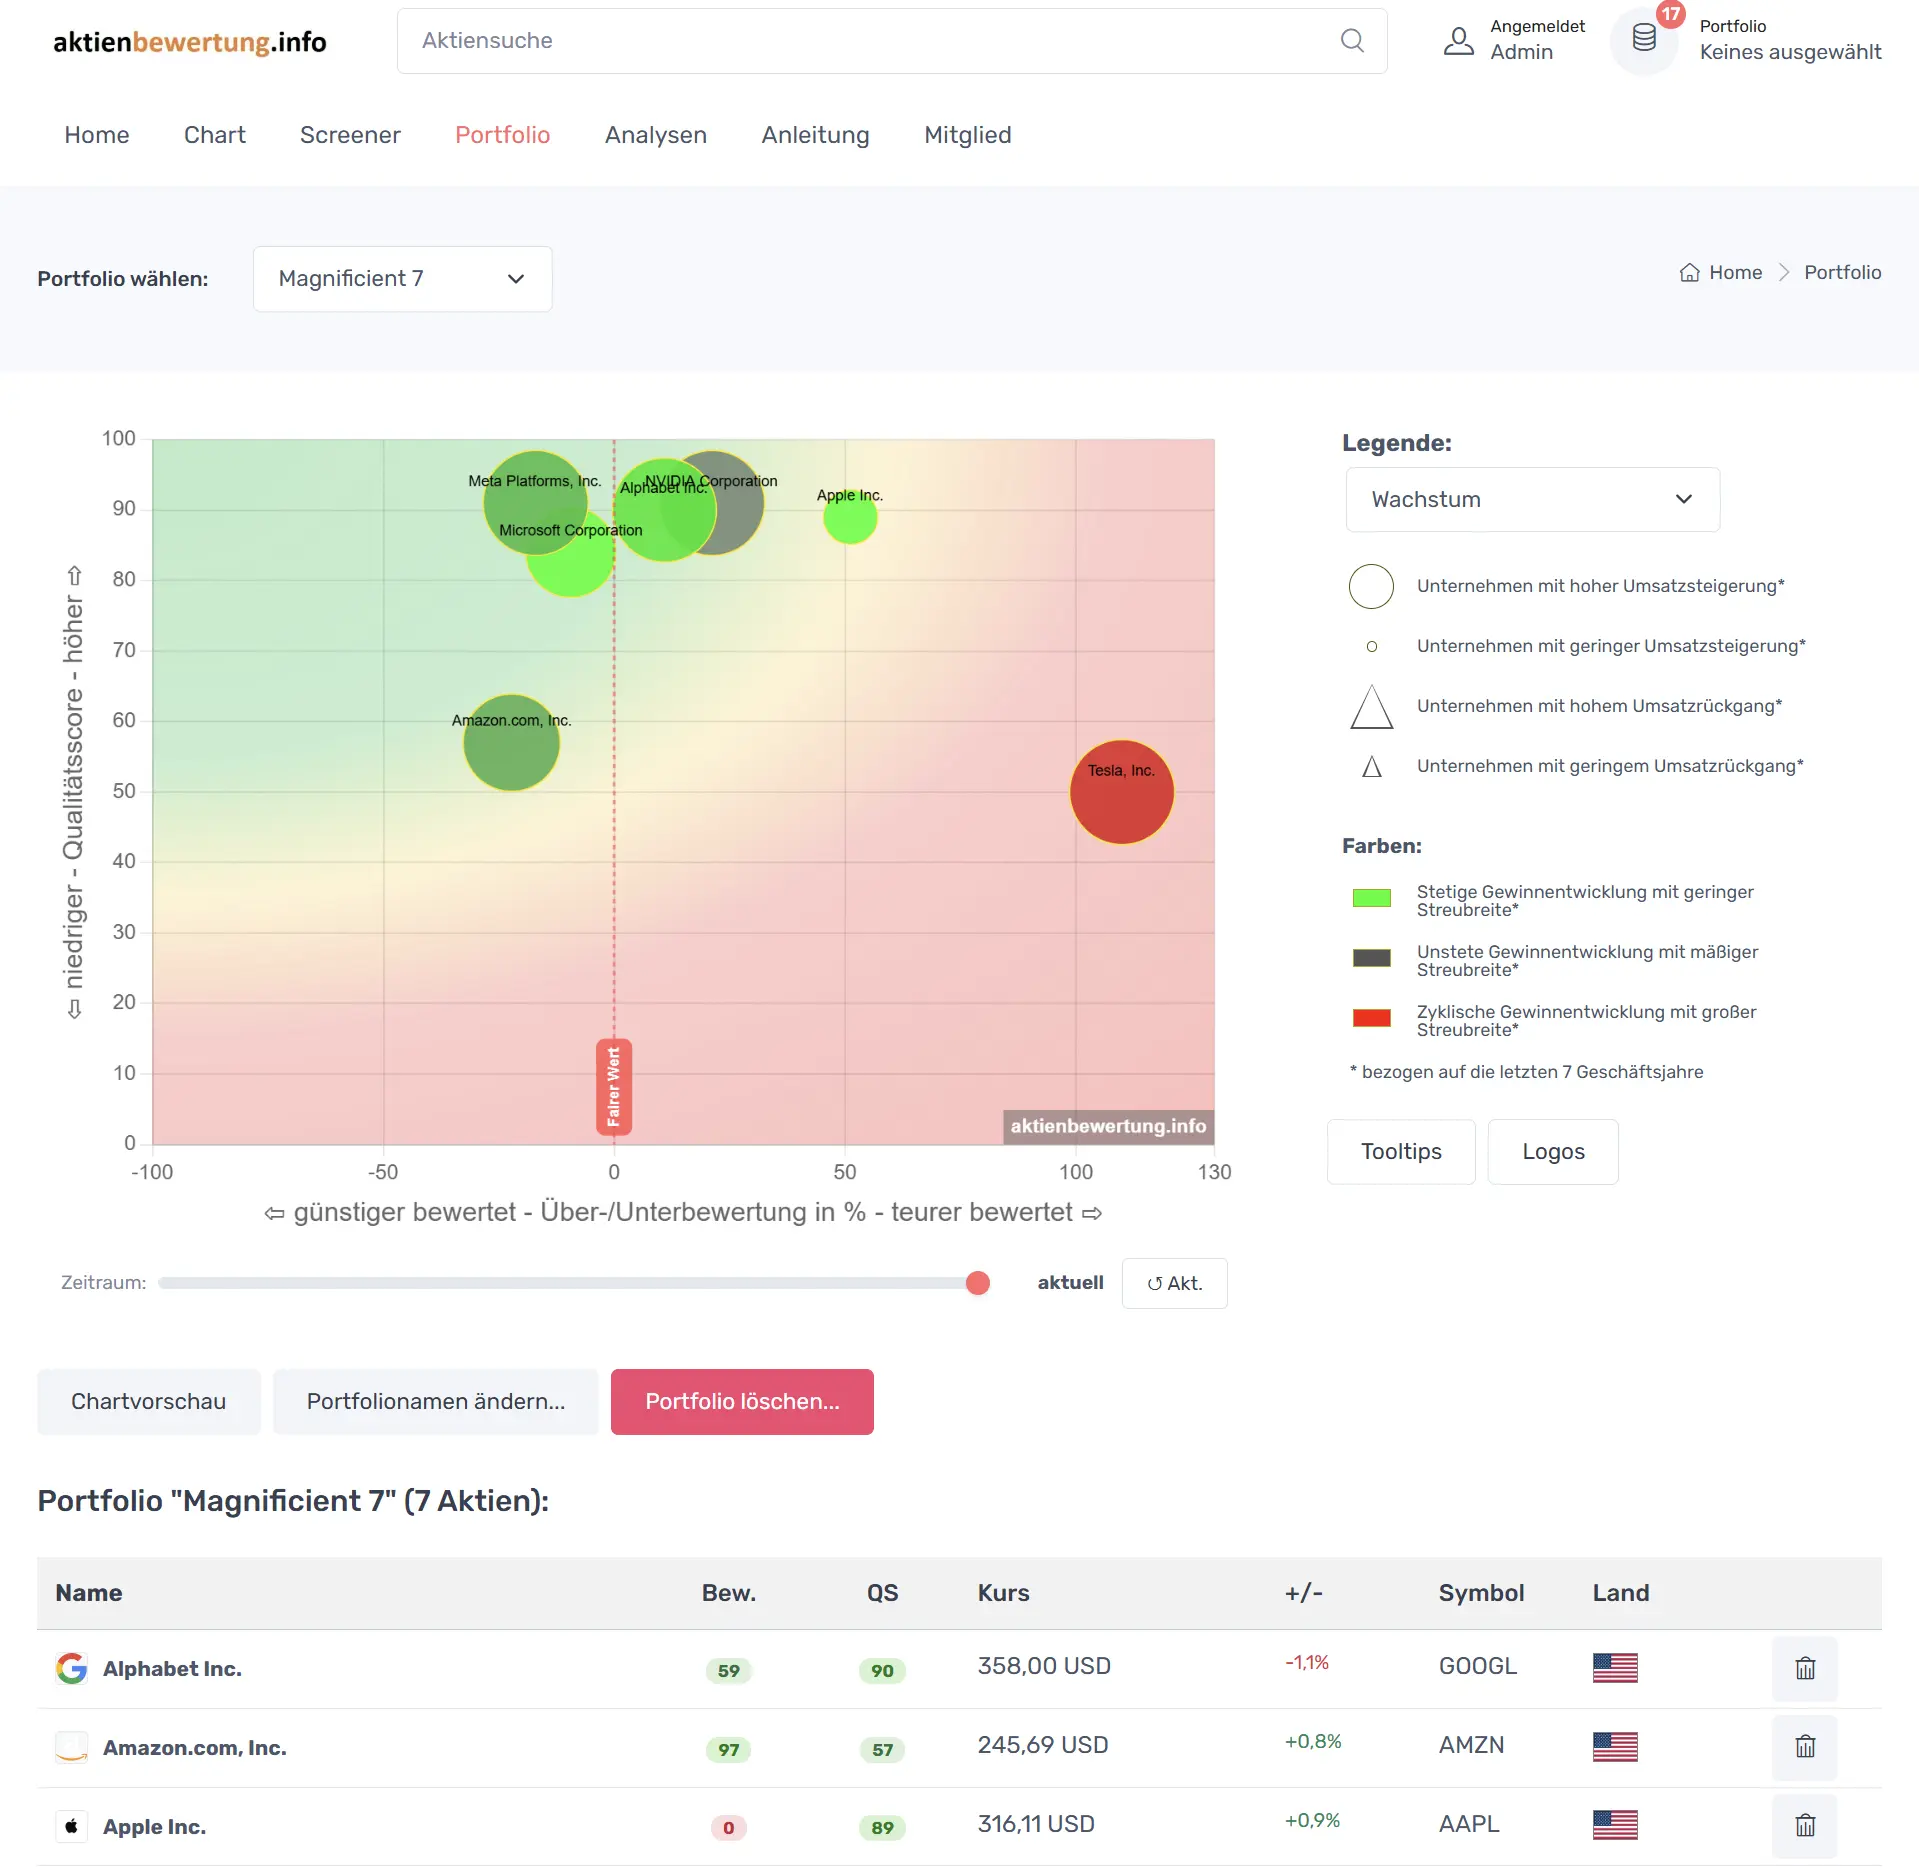
Task: Click the Portfolio breadcrumb link
Action: point(1842,272)
